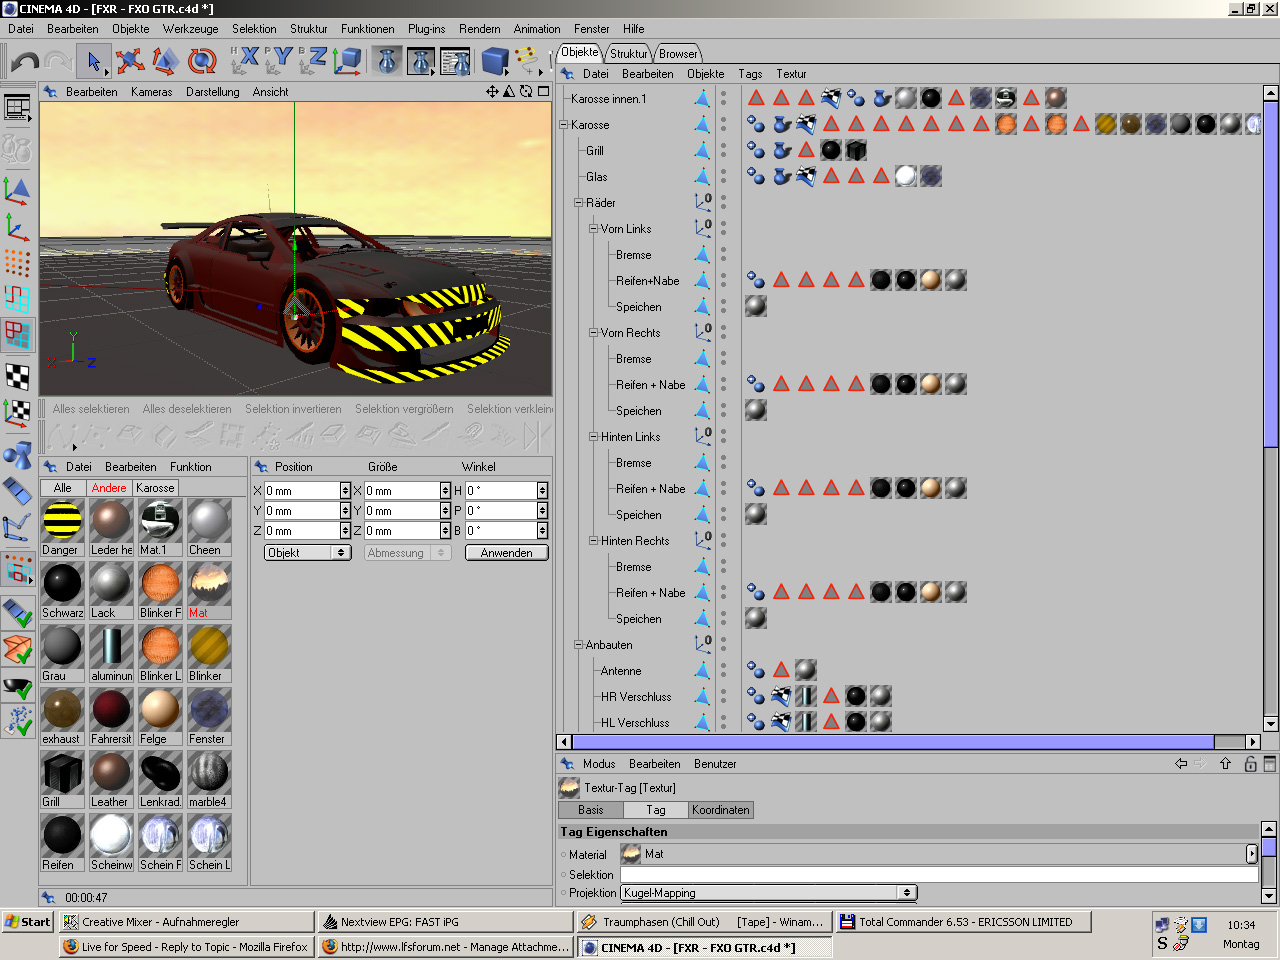Select the Scale tool in the toolbar
This screenshot has height=960, width=1280.
pyautogui.click(x=165, y=62)
